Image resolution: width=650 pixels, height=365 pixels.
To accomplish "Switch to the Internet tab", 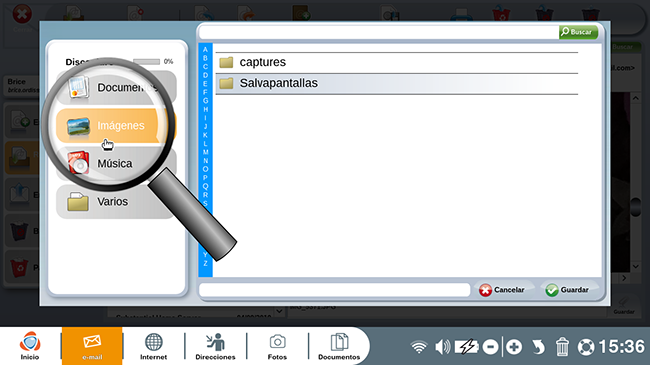I will 153,346.
